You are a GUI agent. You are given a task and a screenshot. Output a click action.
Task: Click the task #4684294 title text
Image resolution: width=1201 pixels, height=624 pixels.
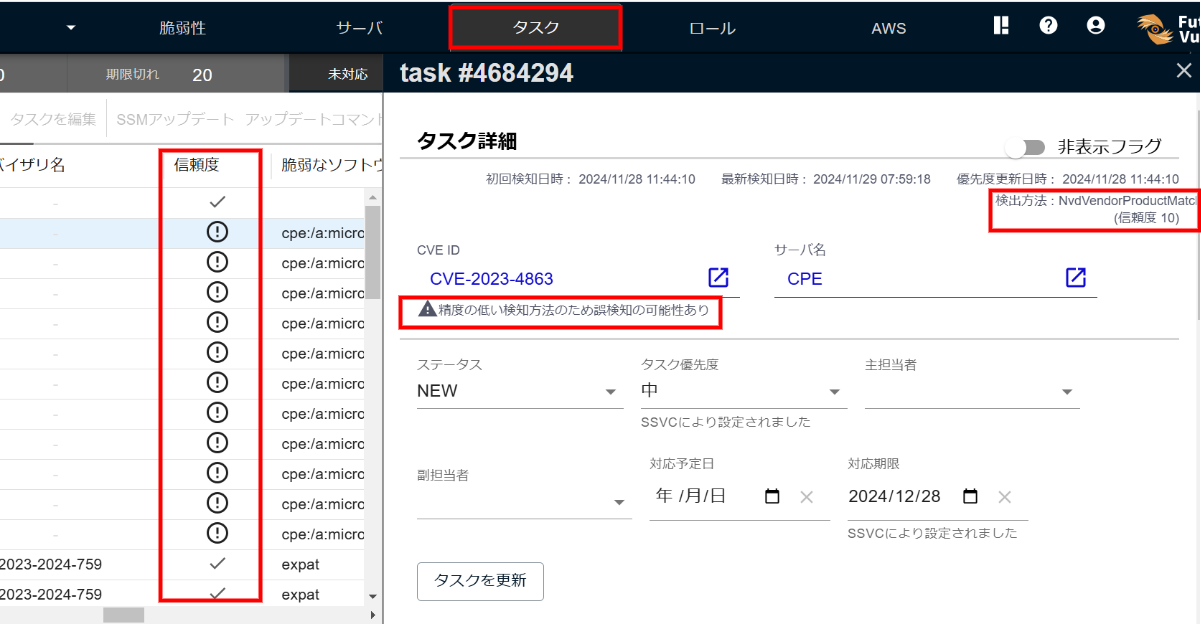487,72
